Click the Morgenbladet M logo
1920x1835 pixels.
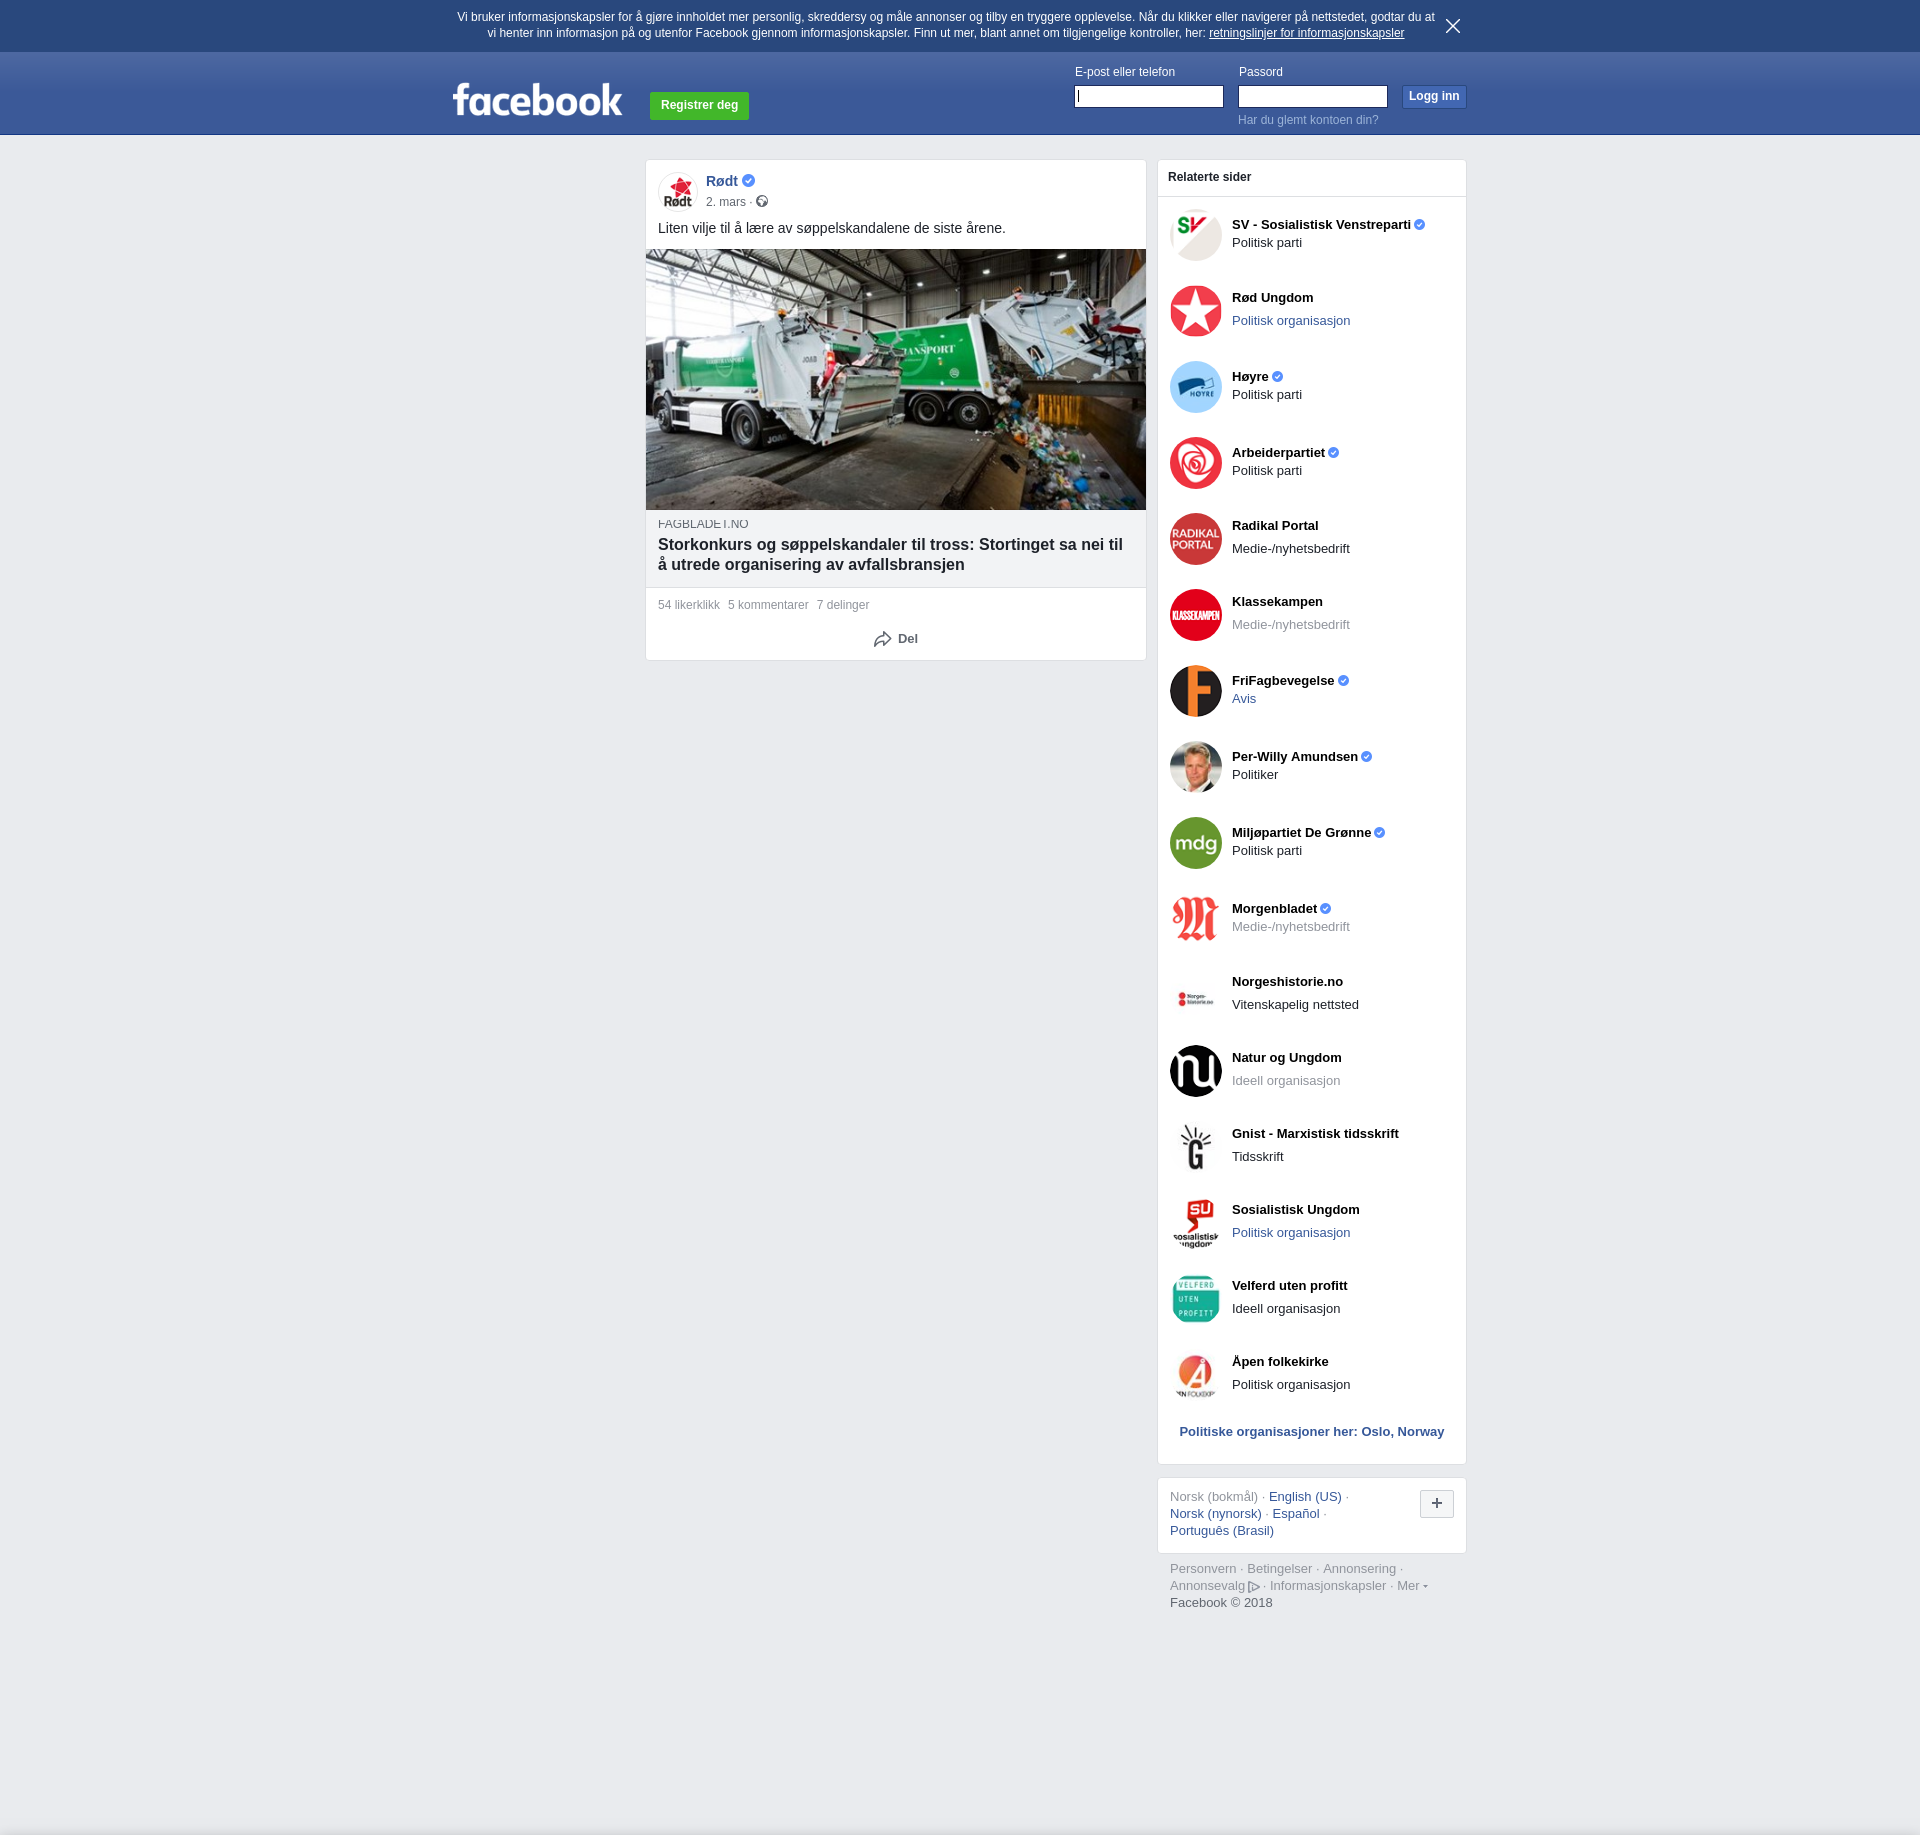point(1196,919)
